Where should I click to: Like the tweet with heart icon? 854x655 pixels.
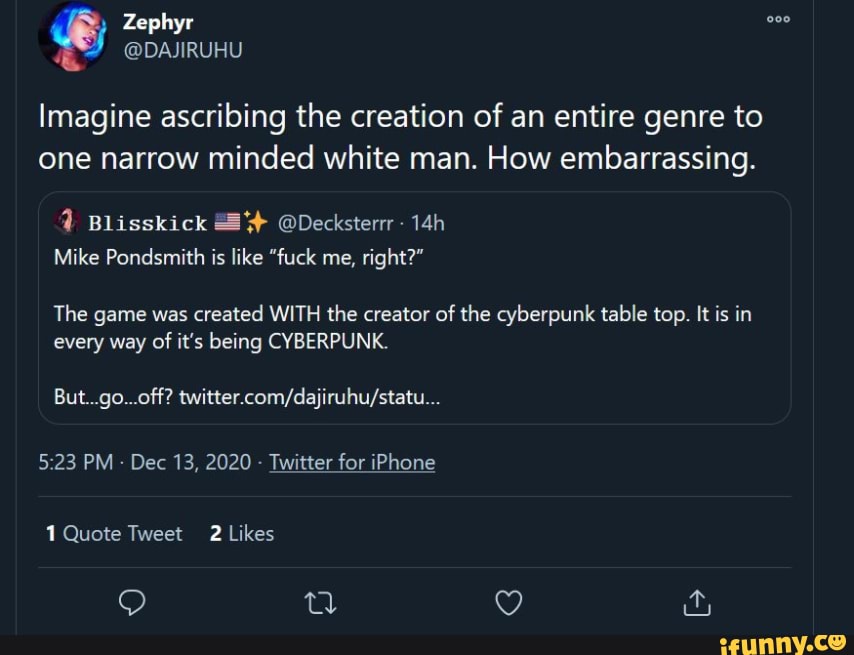[509, 602]
